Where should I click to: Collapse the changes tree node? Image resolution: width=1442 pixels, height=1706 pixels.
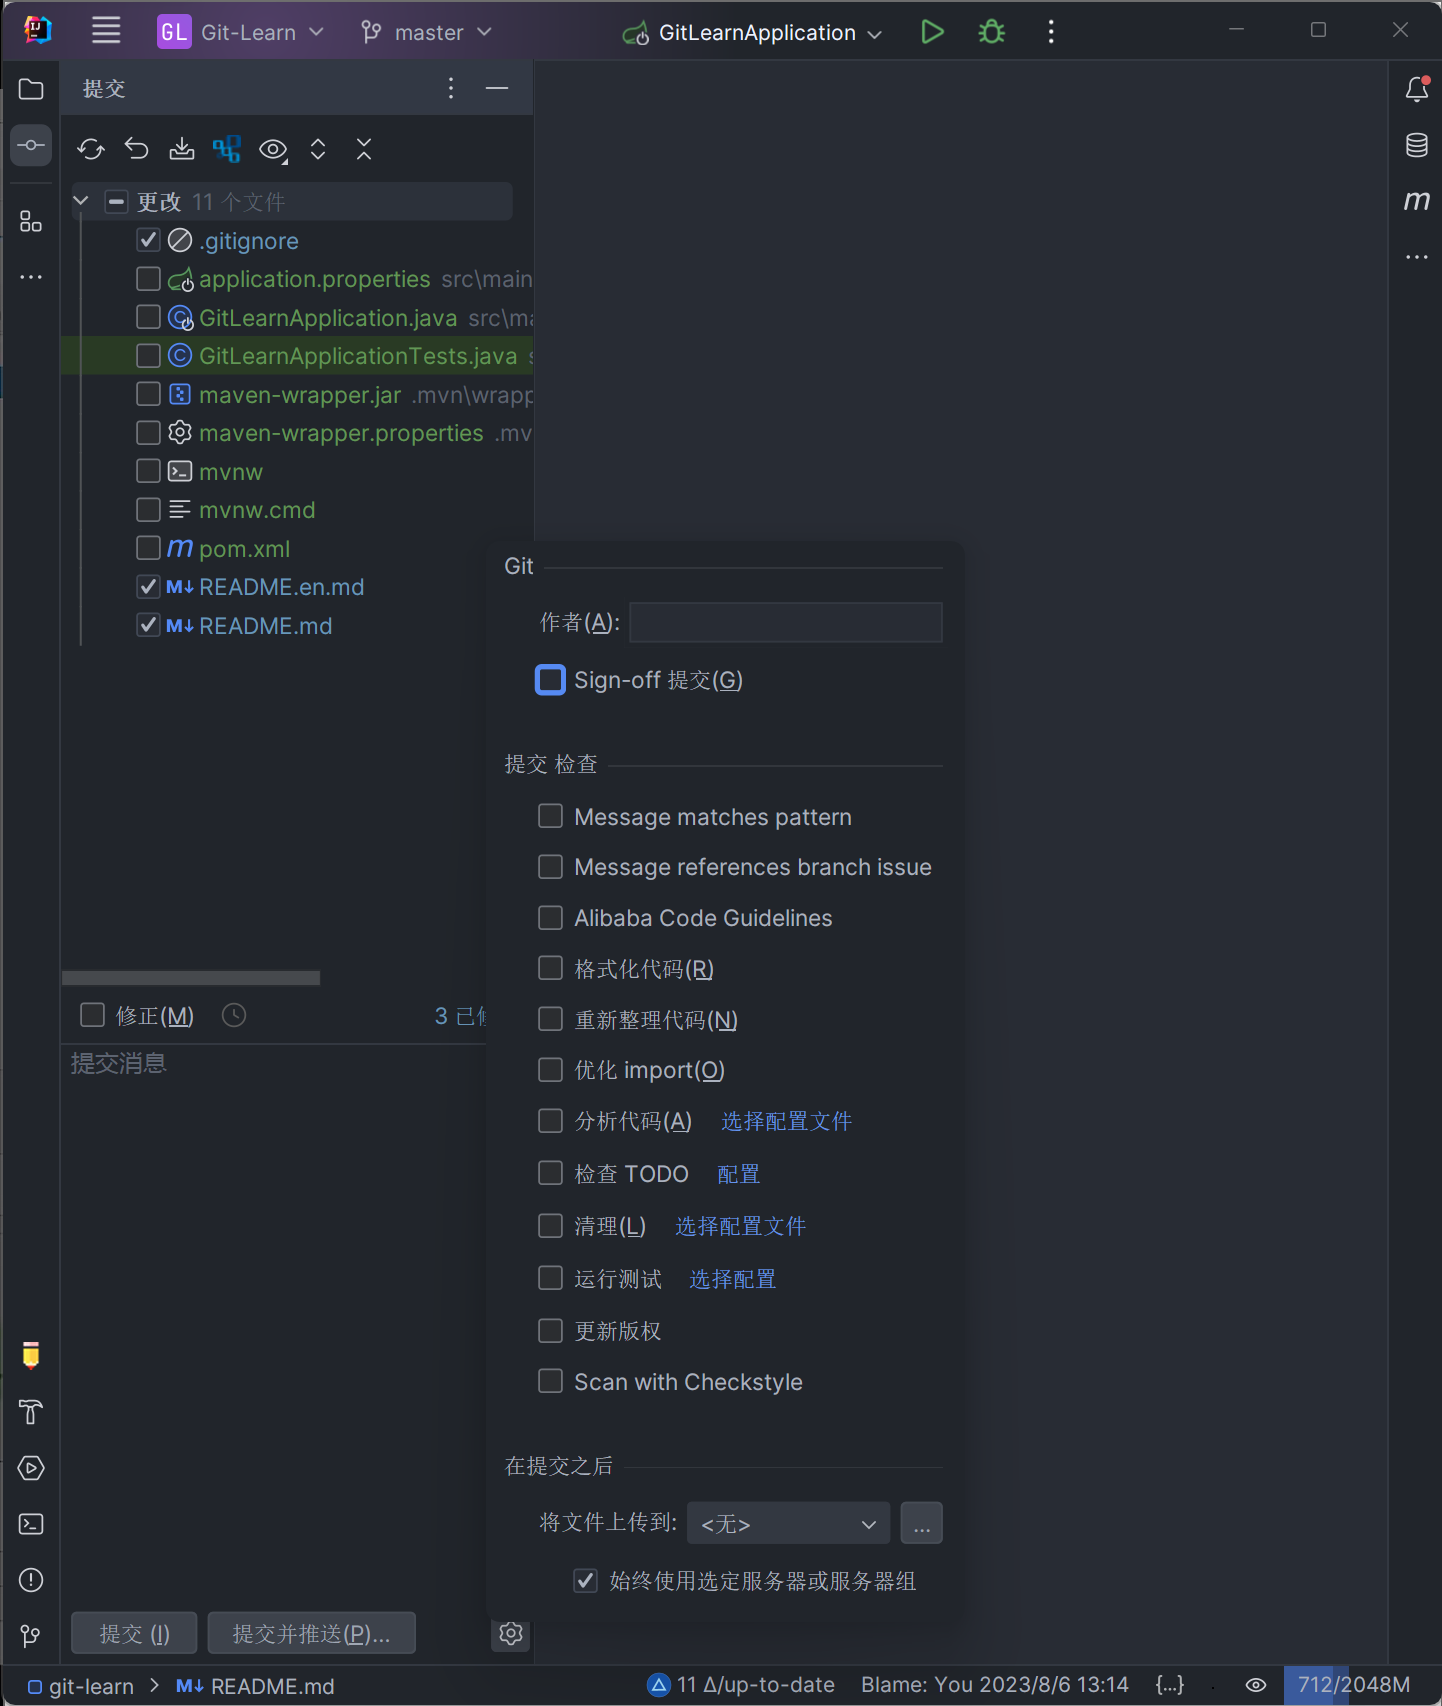81,201
